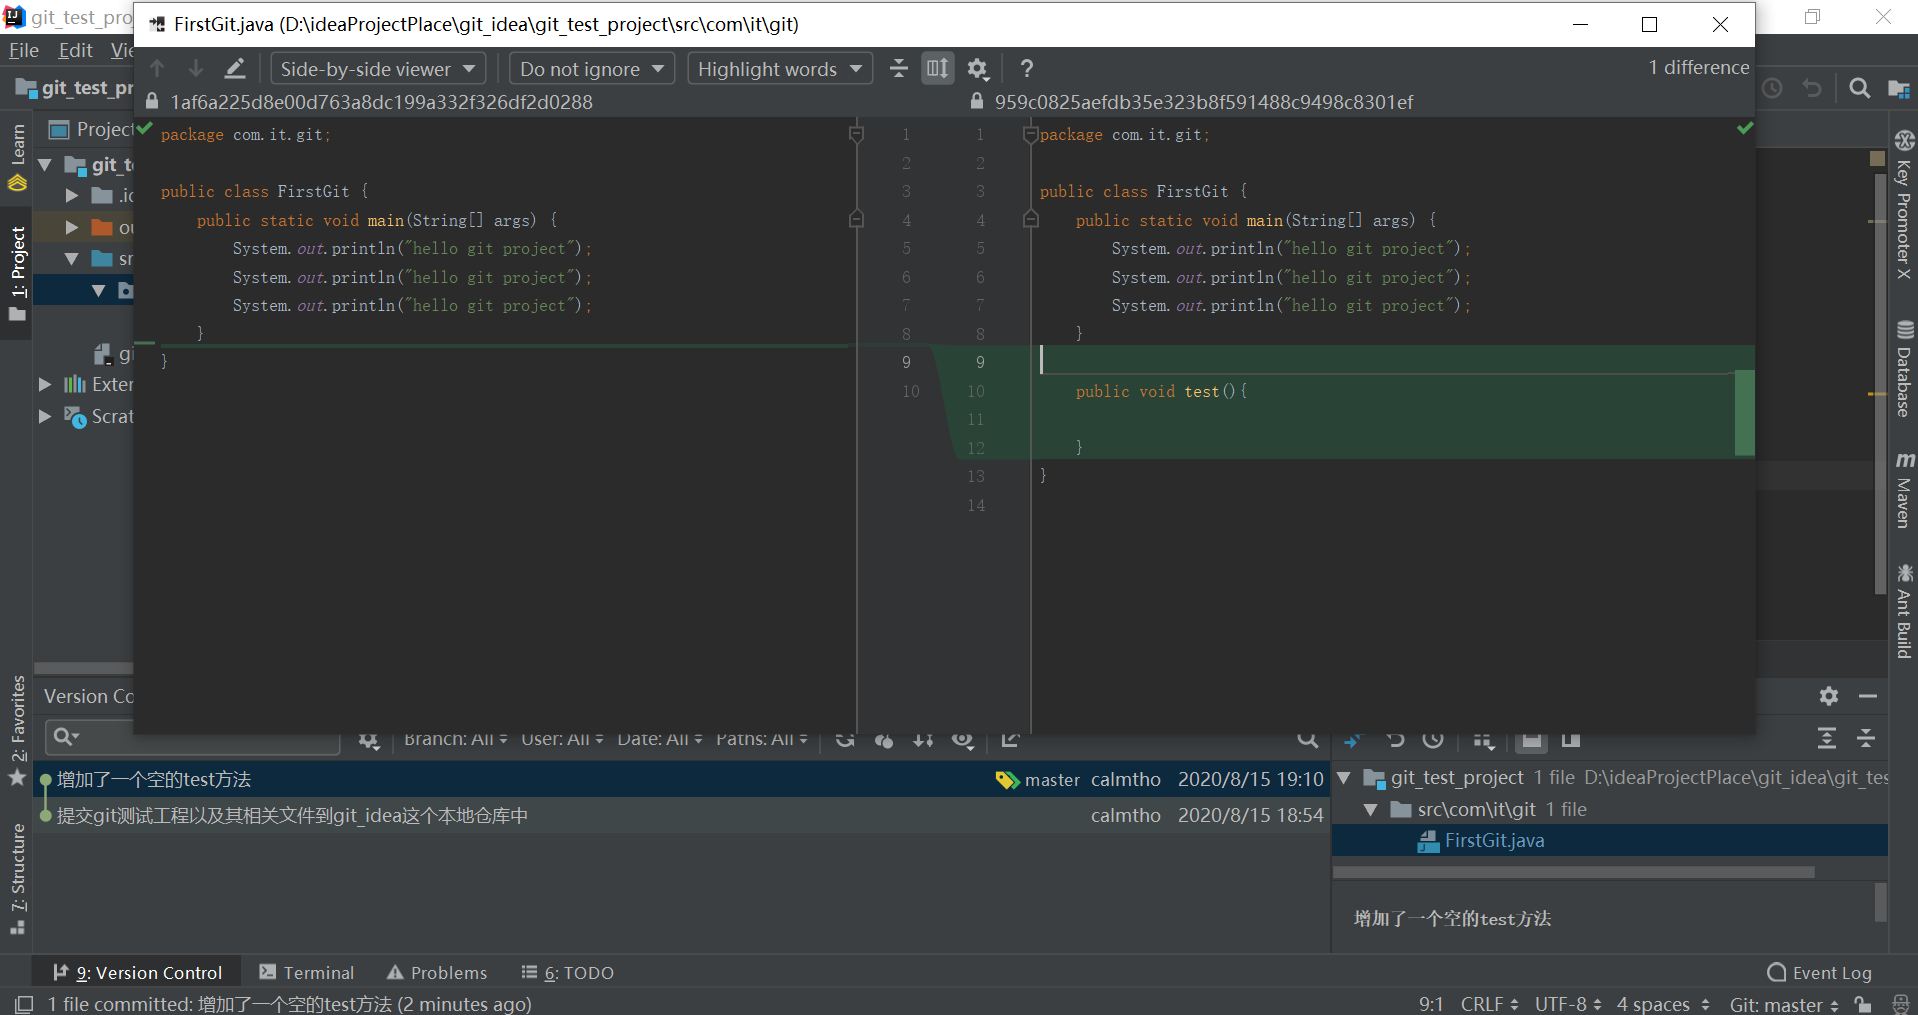Toggle 1: Project side tab
This screenshot has height=1015, width=1918.
17,274
